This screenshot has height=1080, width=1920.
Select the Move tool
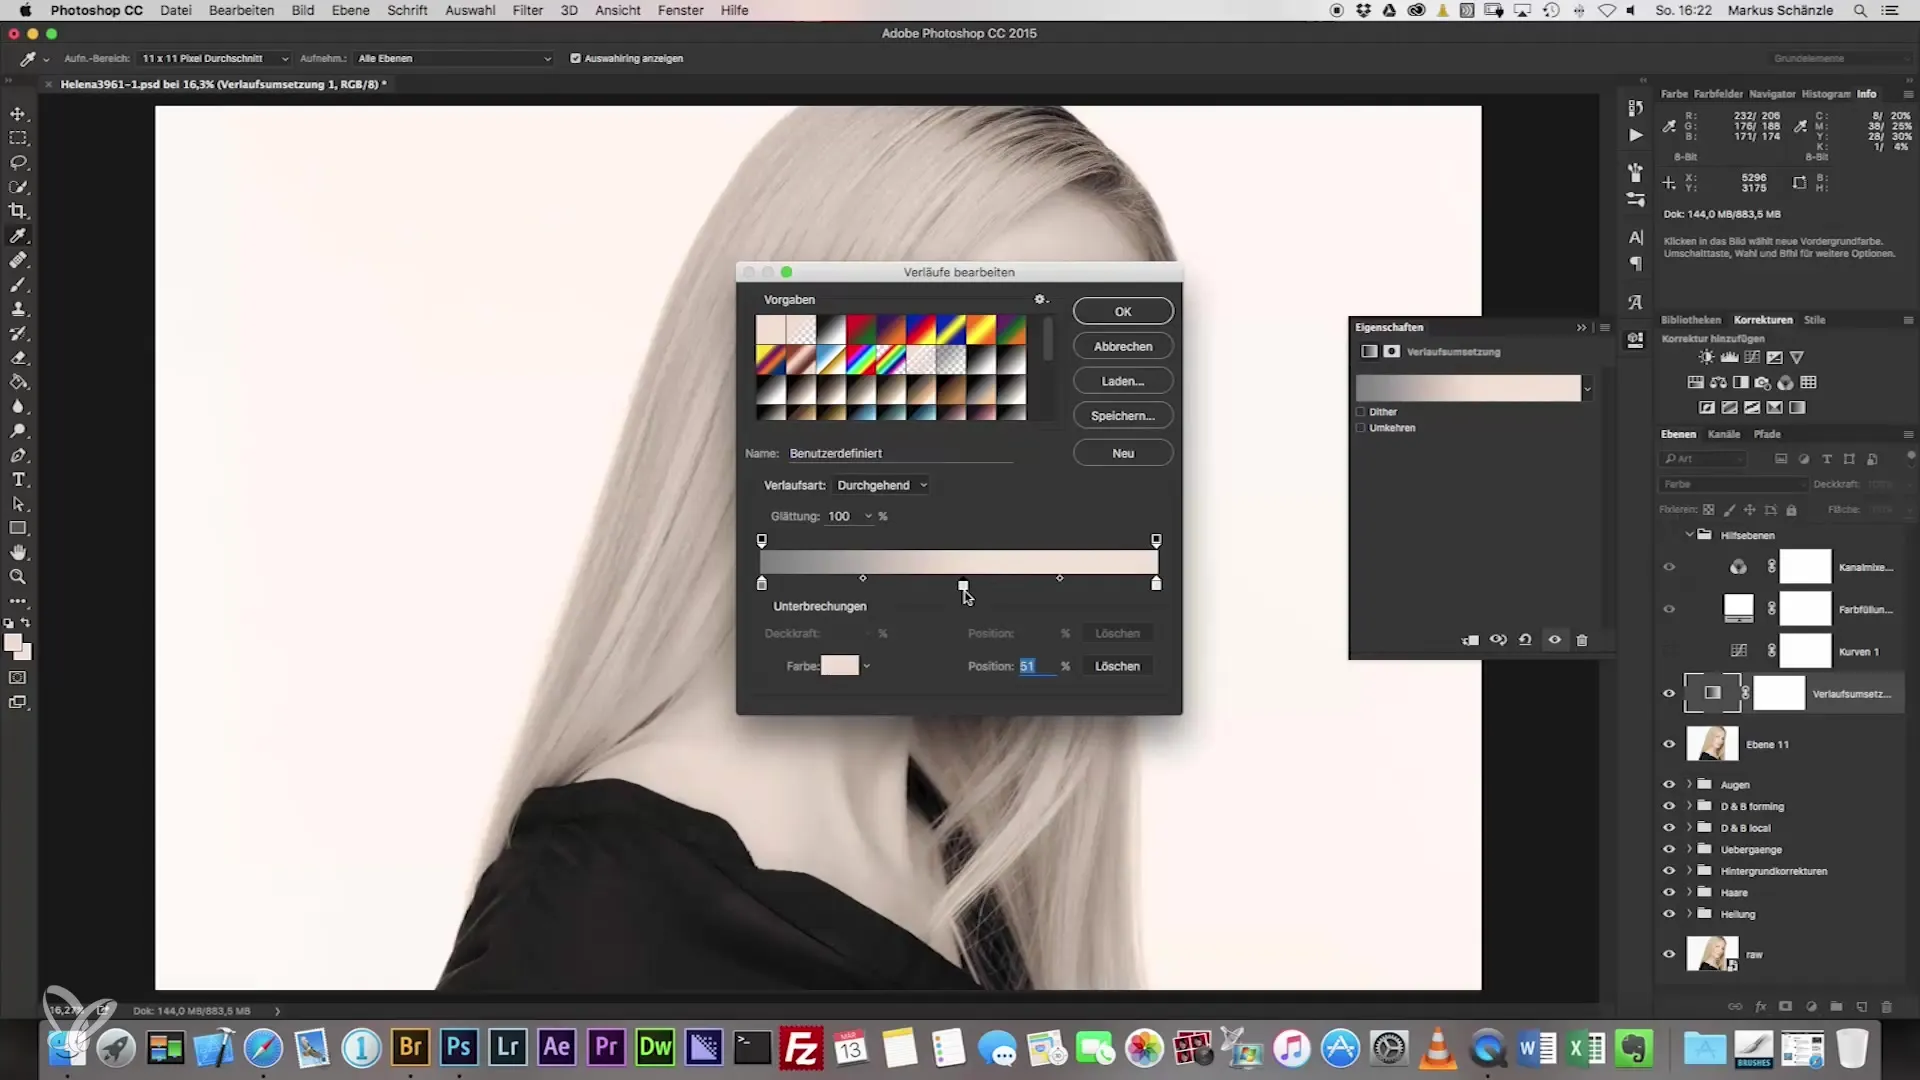pos(18,114)
